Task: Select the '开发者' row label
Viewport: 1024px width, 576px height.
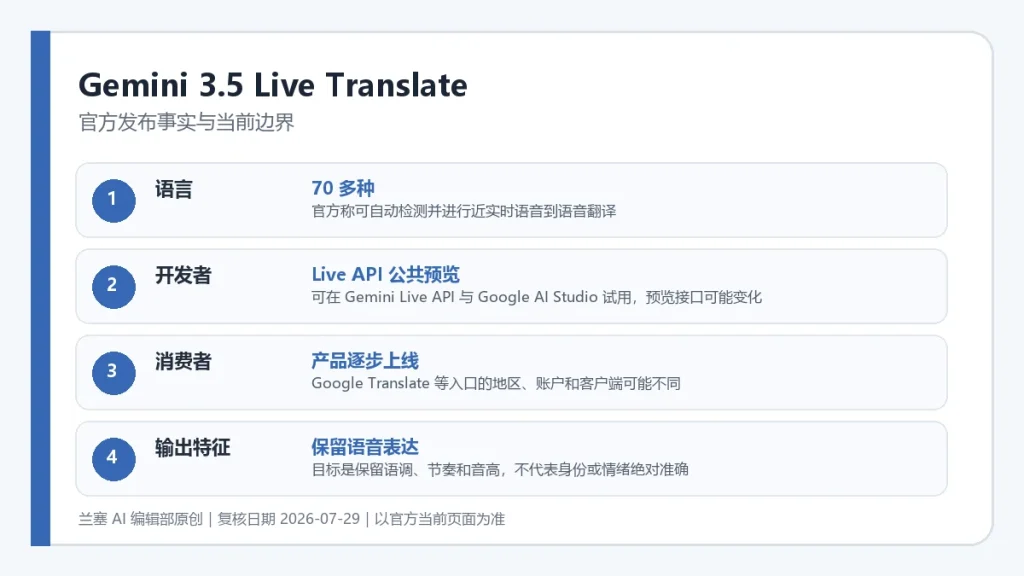Action: coord(184,276)
